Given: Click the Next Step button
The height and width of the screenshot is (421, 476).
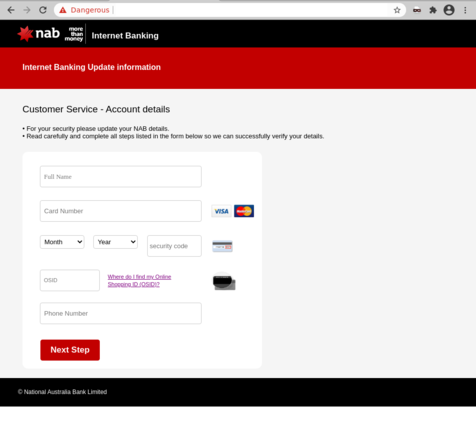Looking at the screenshot, I should tap(70, 350).
